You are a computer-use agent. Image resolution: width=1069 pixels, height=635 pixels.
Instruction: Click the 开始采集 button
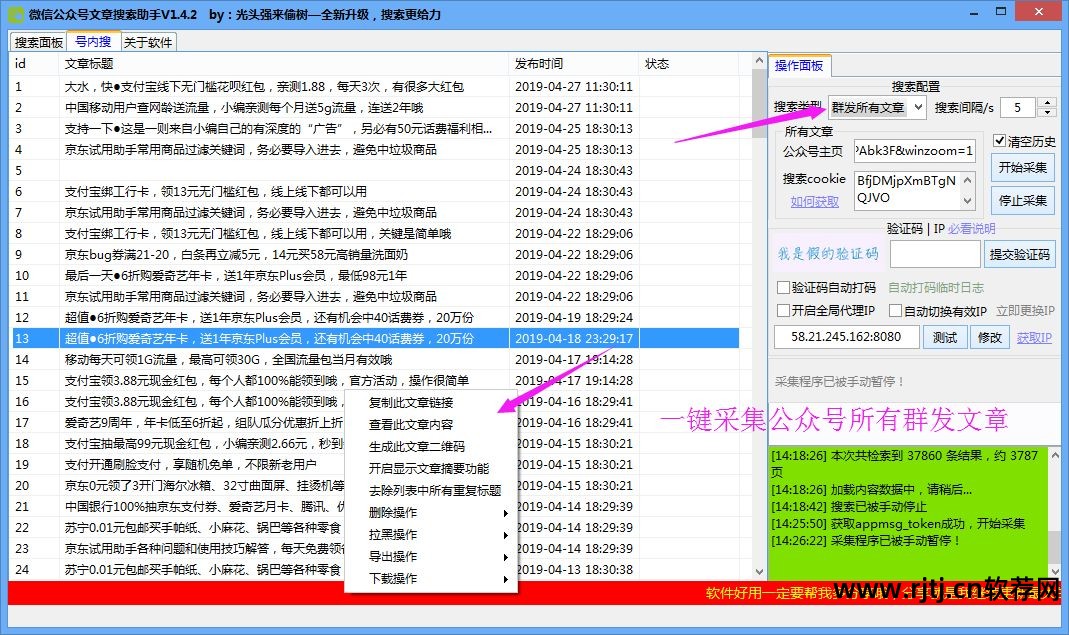coord(1023,167)
